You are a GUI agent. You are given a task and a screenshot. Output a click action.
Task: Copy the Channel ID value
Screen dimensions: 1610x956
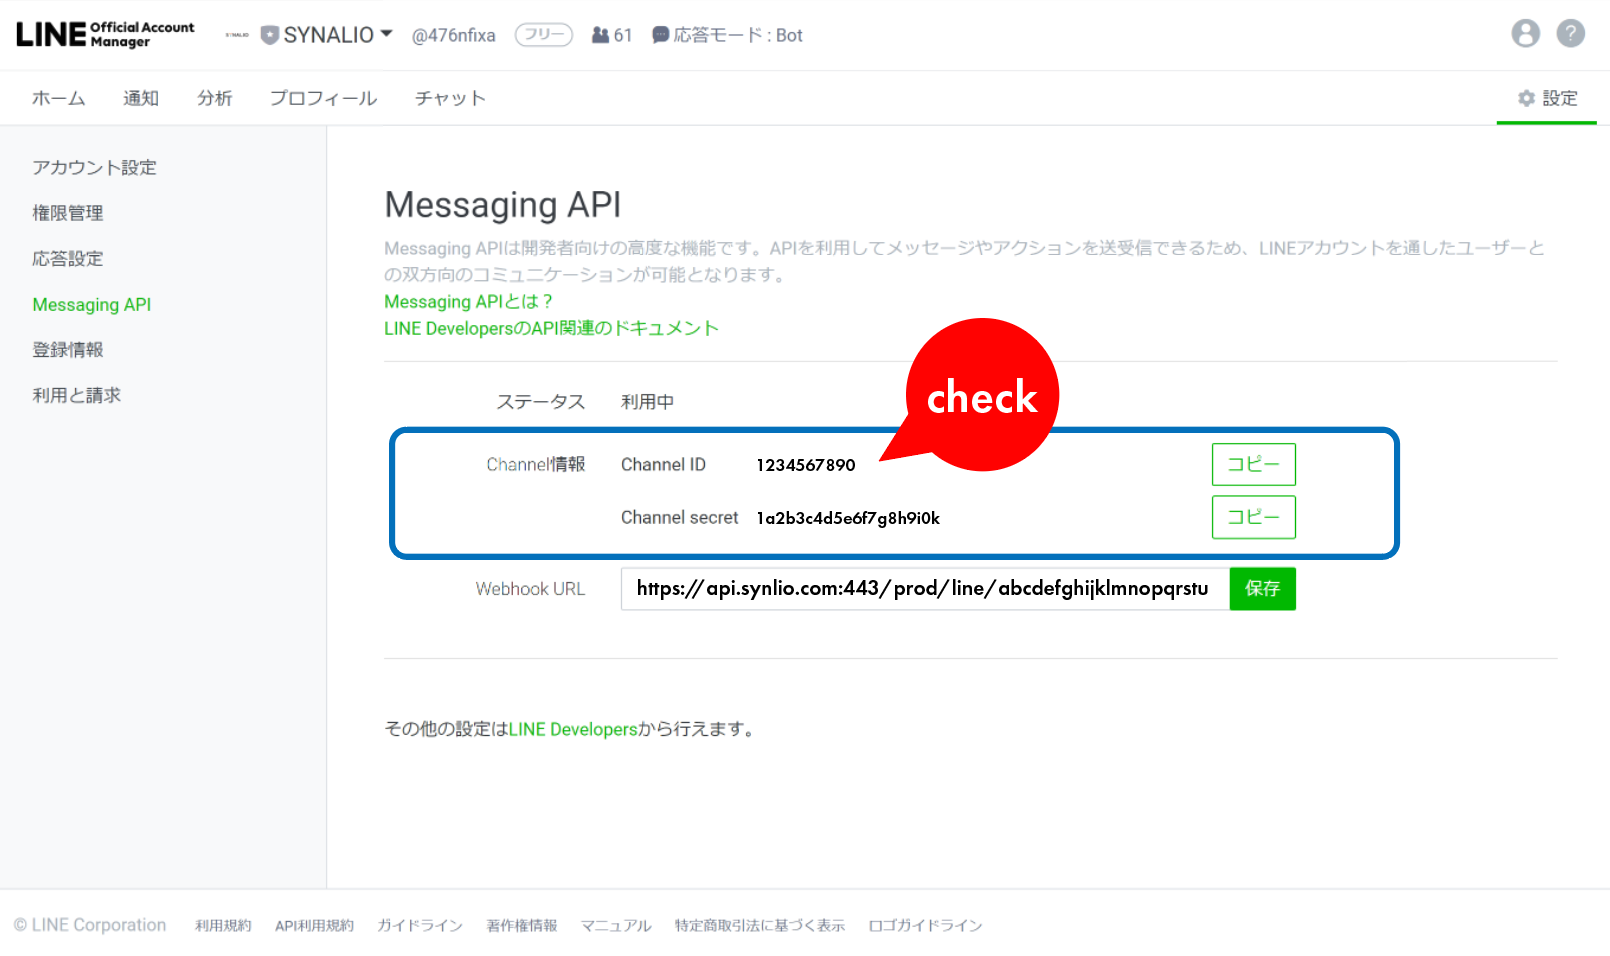pos(1253,464)
